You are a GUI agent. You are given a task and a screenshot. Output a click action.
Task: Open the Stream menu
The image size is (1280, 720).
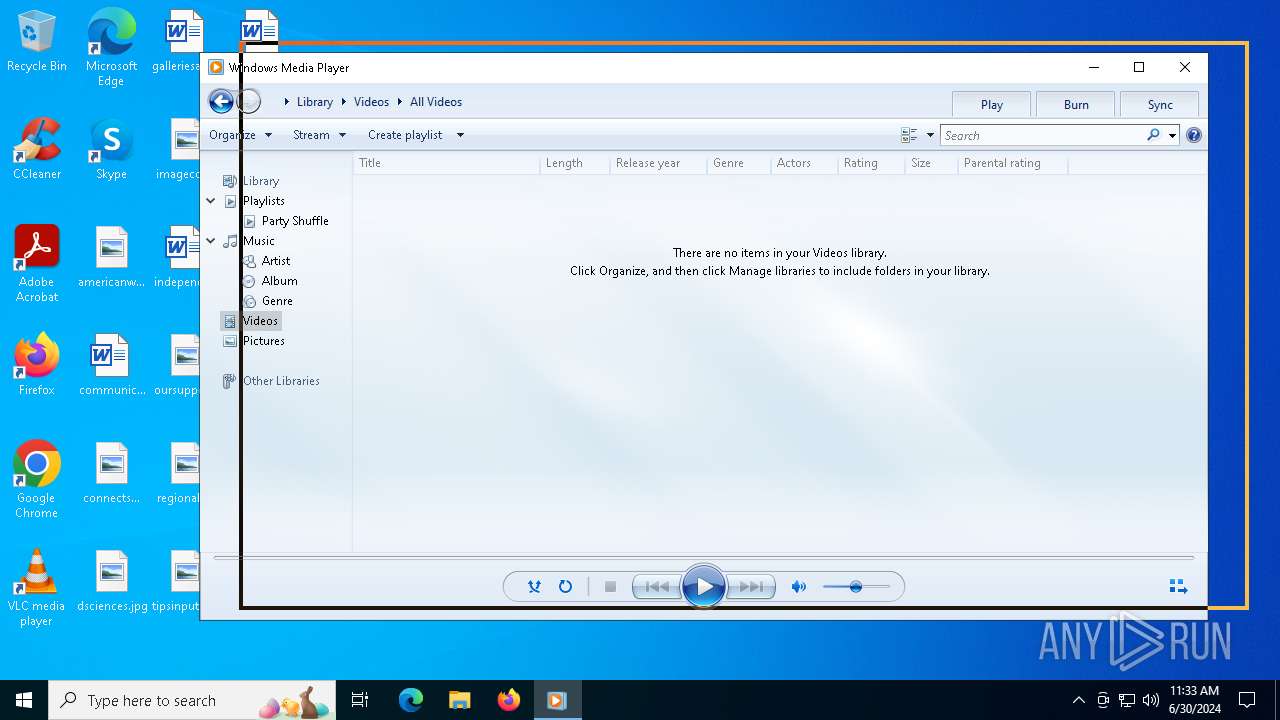pyautogui.click(x=319, y=135)
